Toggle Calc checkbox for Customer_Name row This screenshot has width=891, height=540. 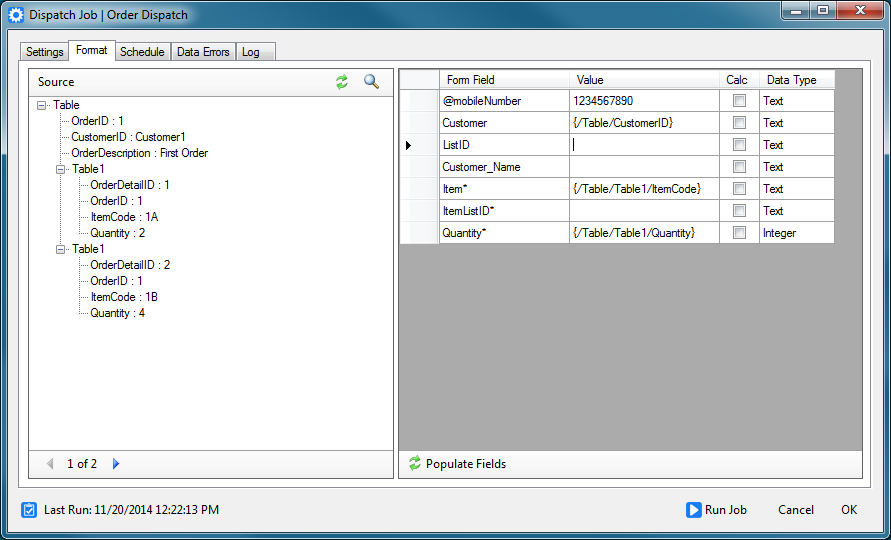point(739,167)
